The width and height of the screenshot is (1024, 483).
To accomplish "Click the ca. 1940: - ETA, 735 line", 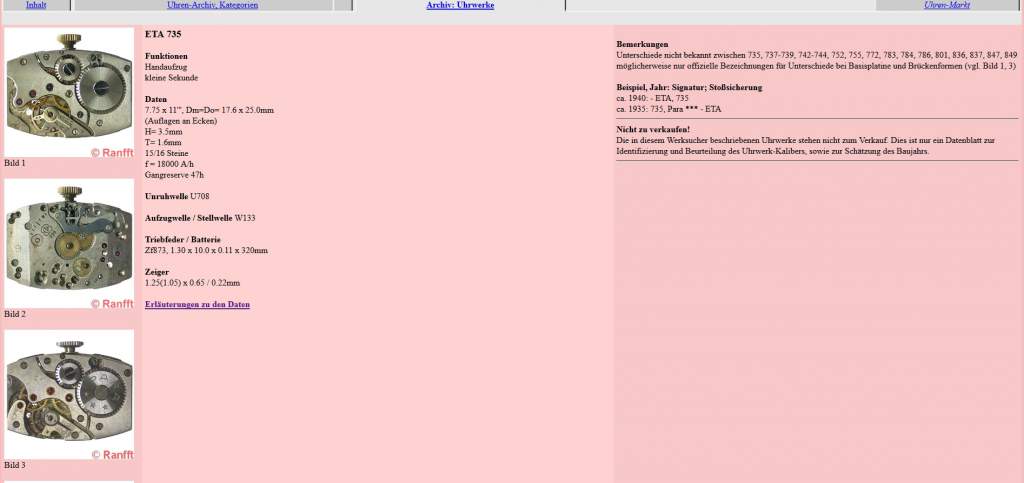I will click(x=652, y=98).
